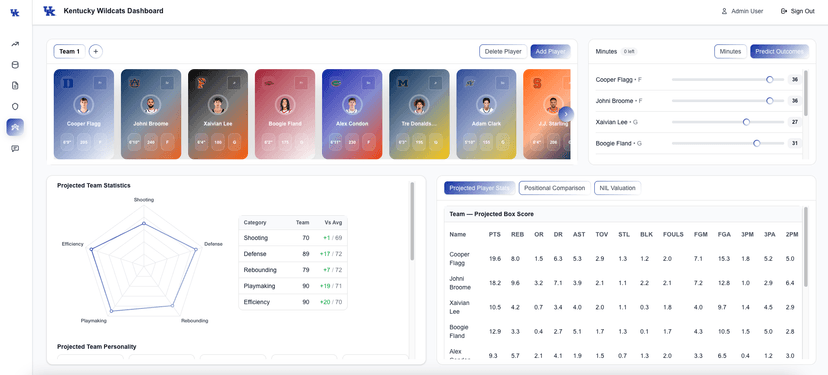The width and height of the screenshot is (828, 375).
Task: Click the Duke logo on Cooper Flagg's card
Action: coord(68,83)
